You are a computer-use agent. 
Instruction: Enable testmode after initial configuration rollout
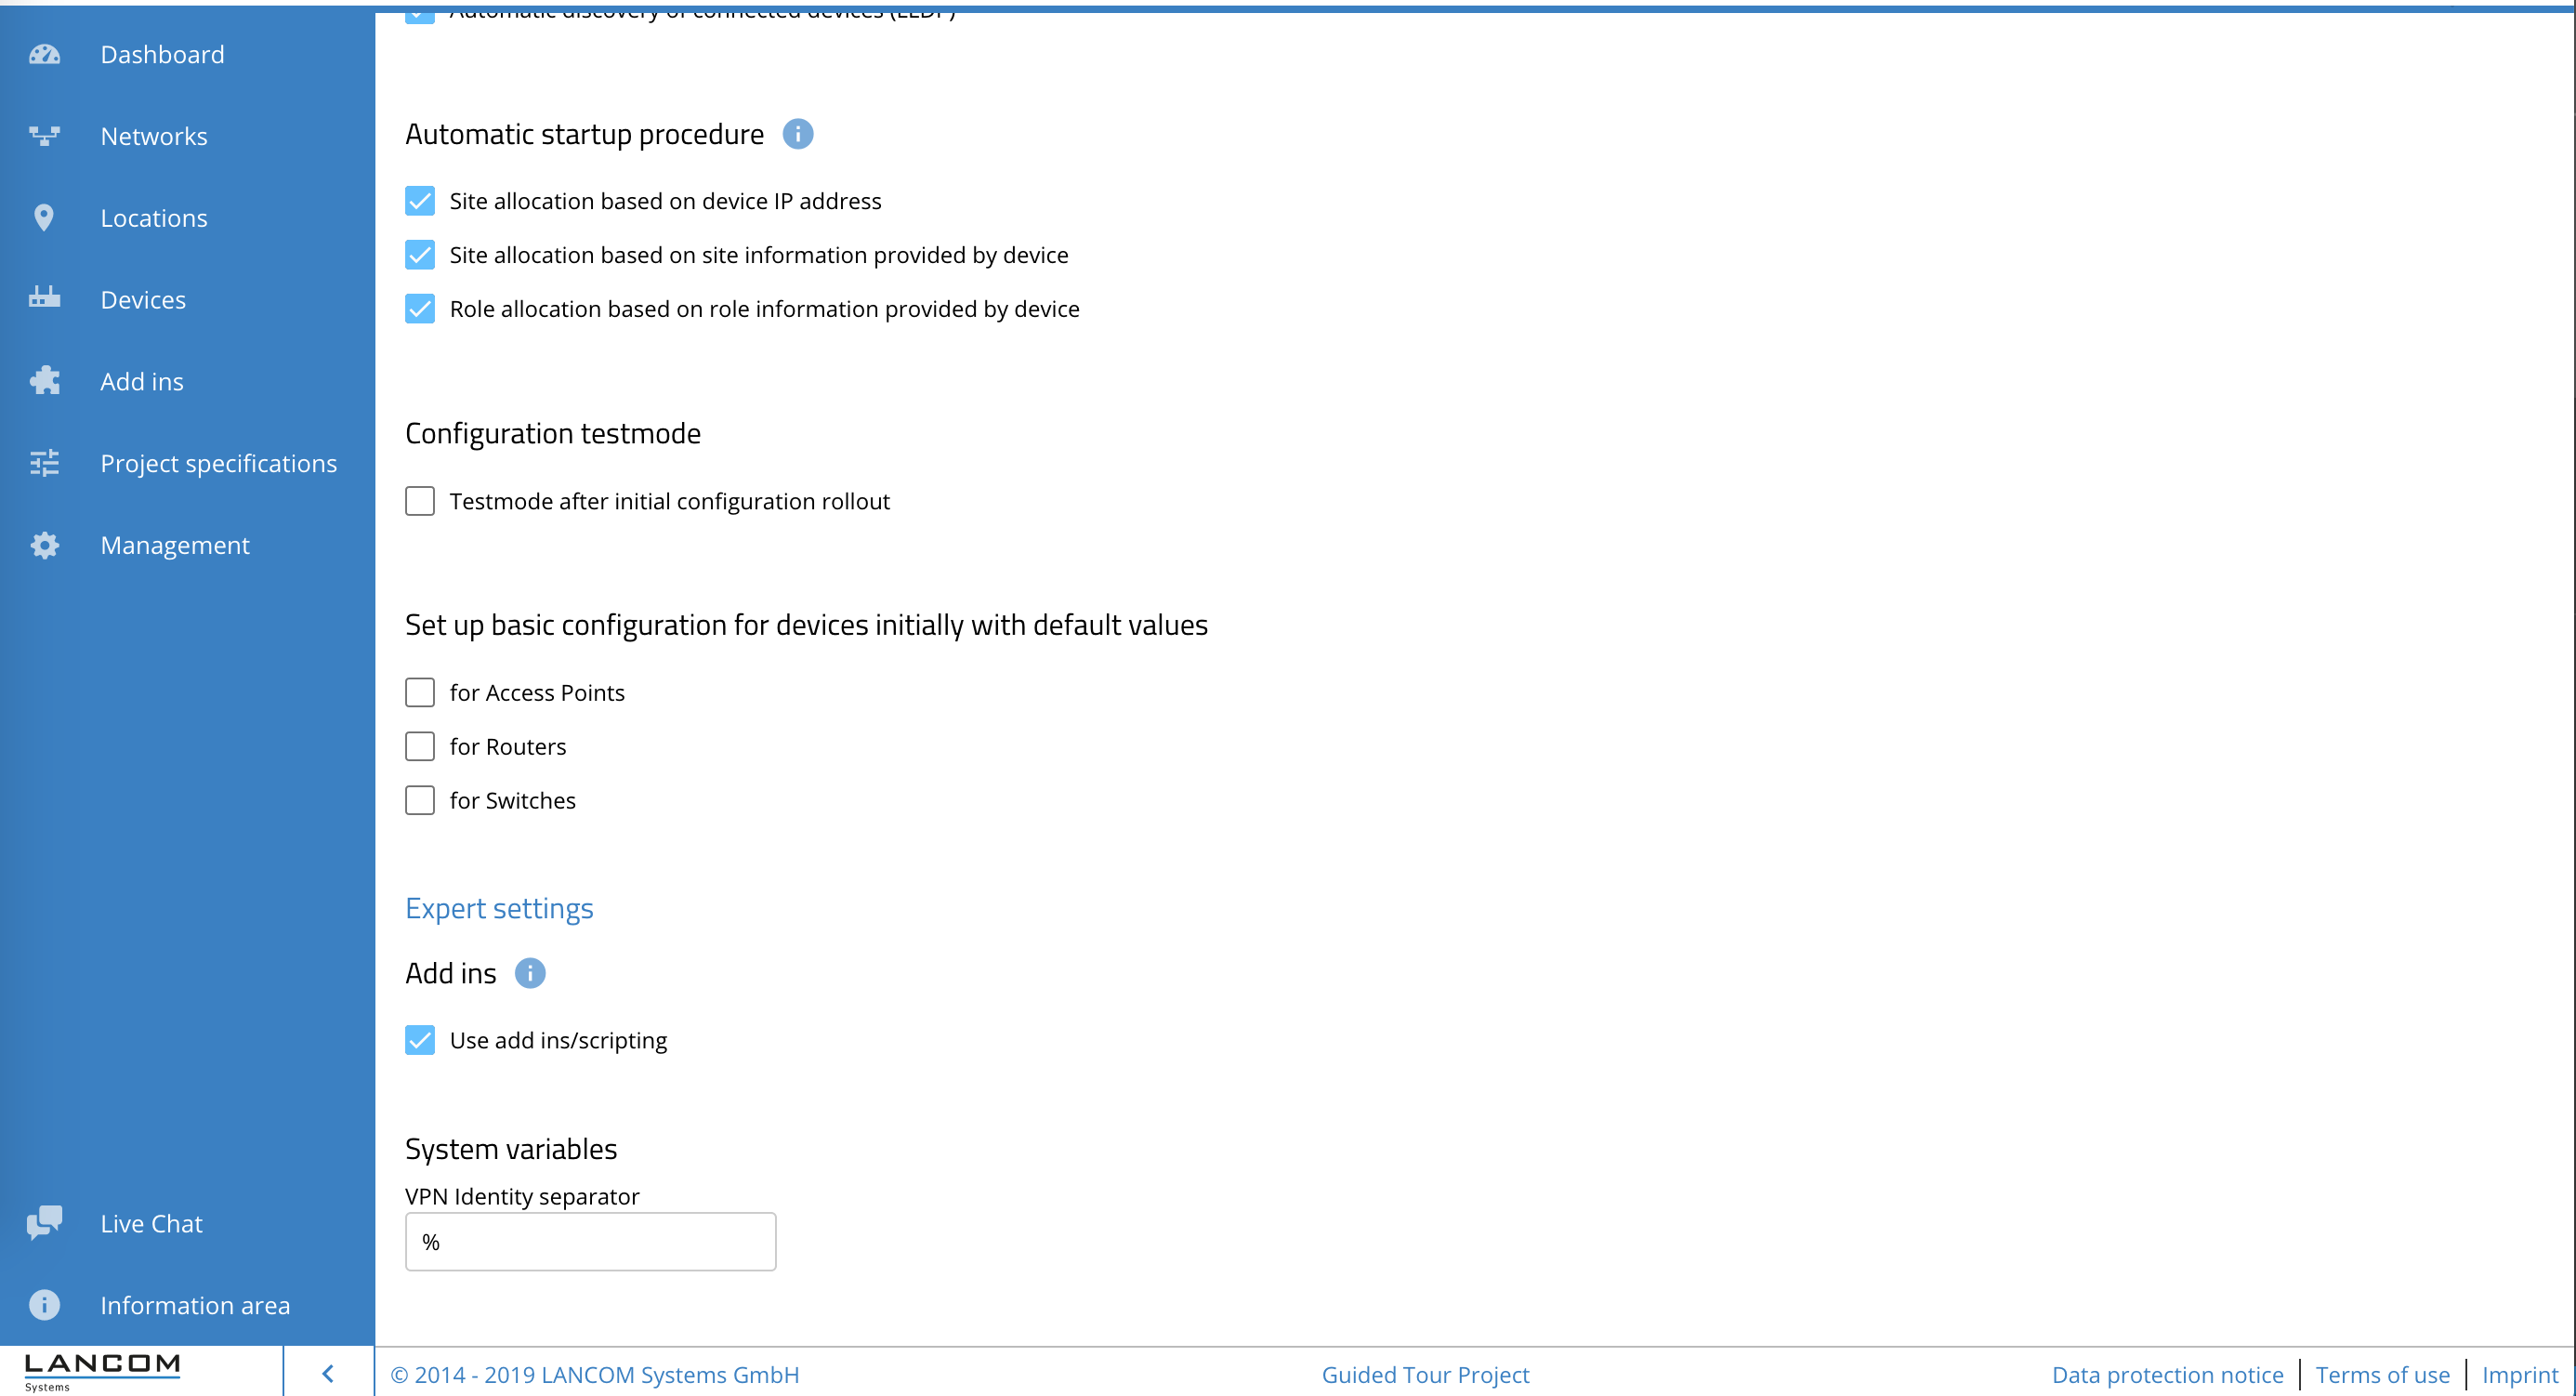tap(420, 501)
